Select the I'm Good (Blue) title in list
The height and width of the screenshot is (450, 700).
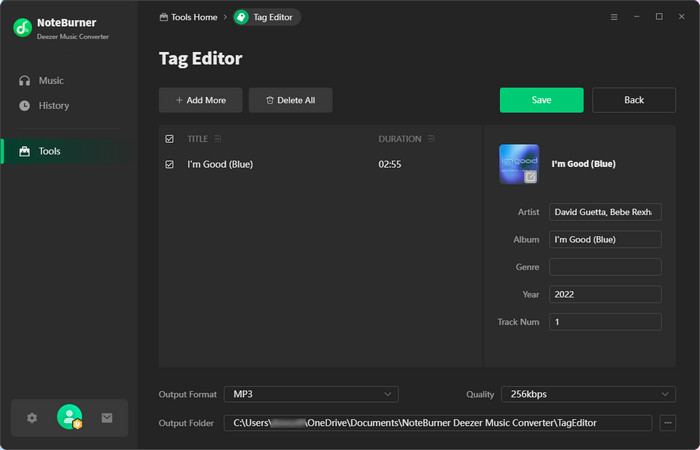[220, 164]
